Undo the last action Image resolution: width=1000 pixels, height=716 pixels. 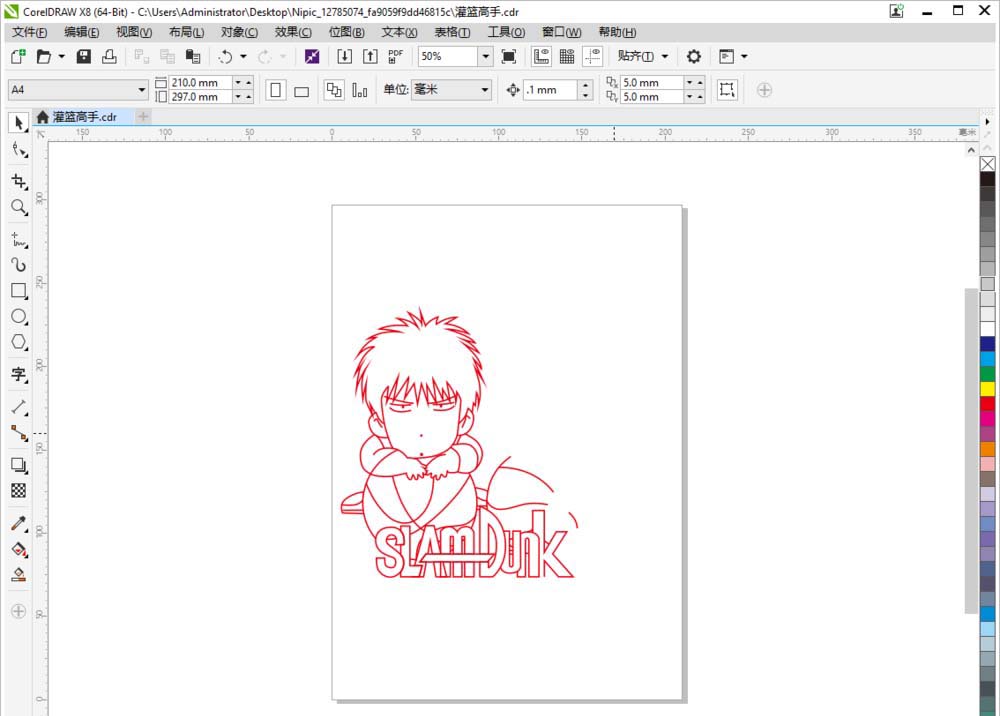225,57
